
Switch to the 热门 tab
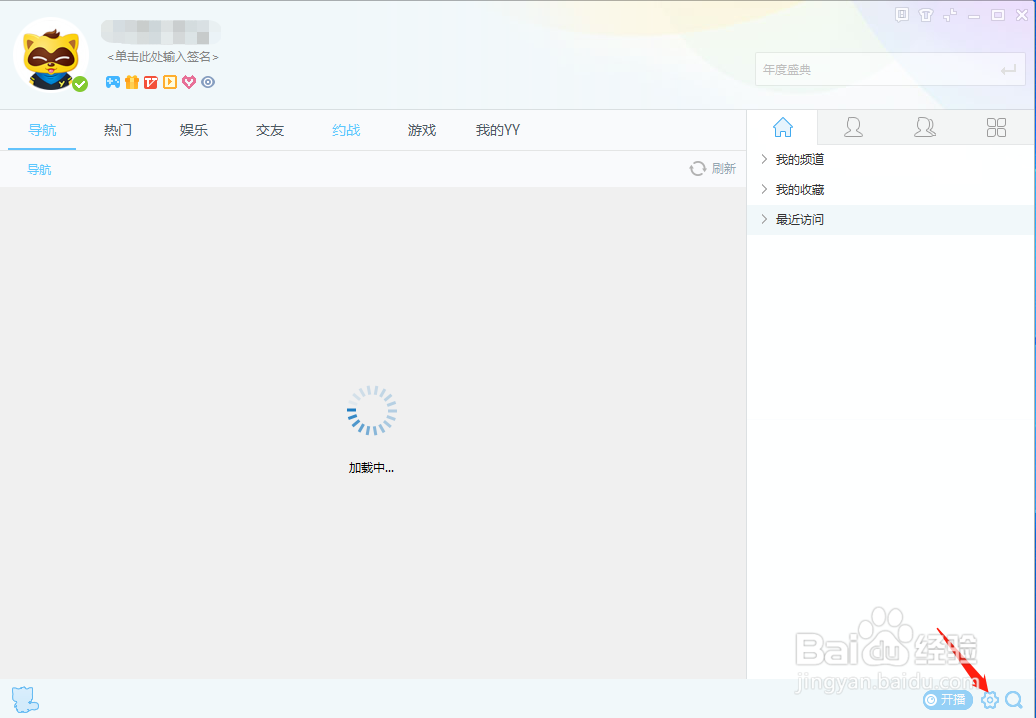117,130
